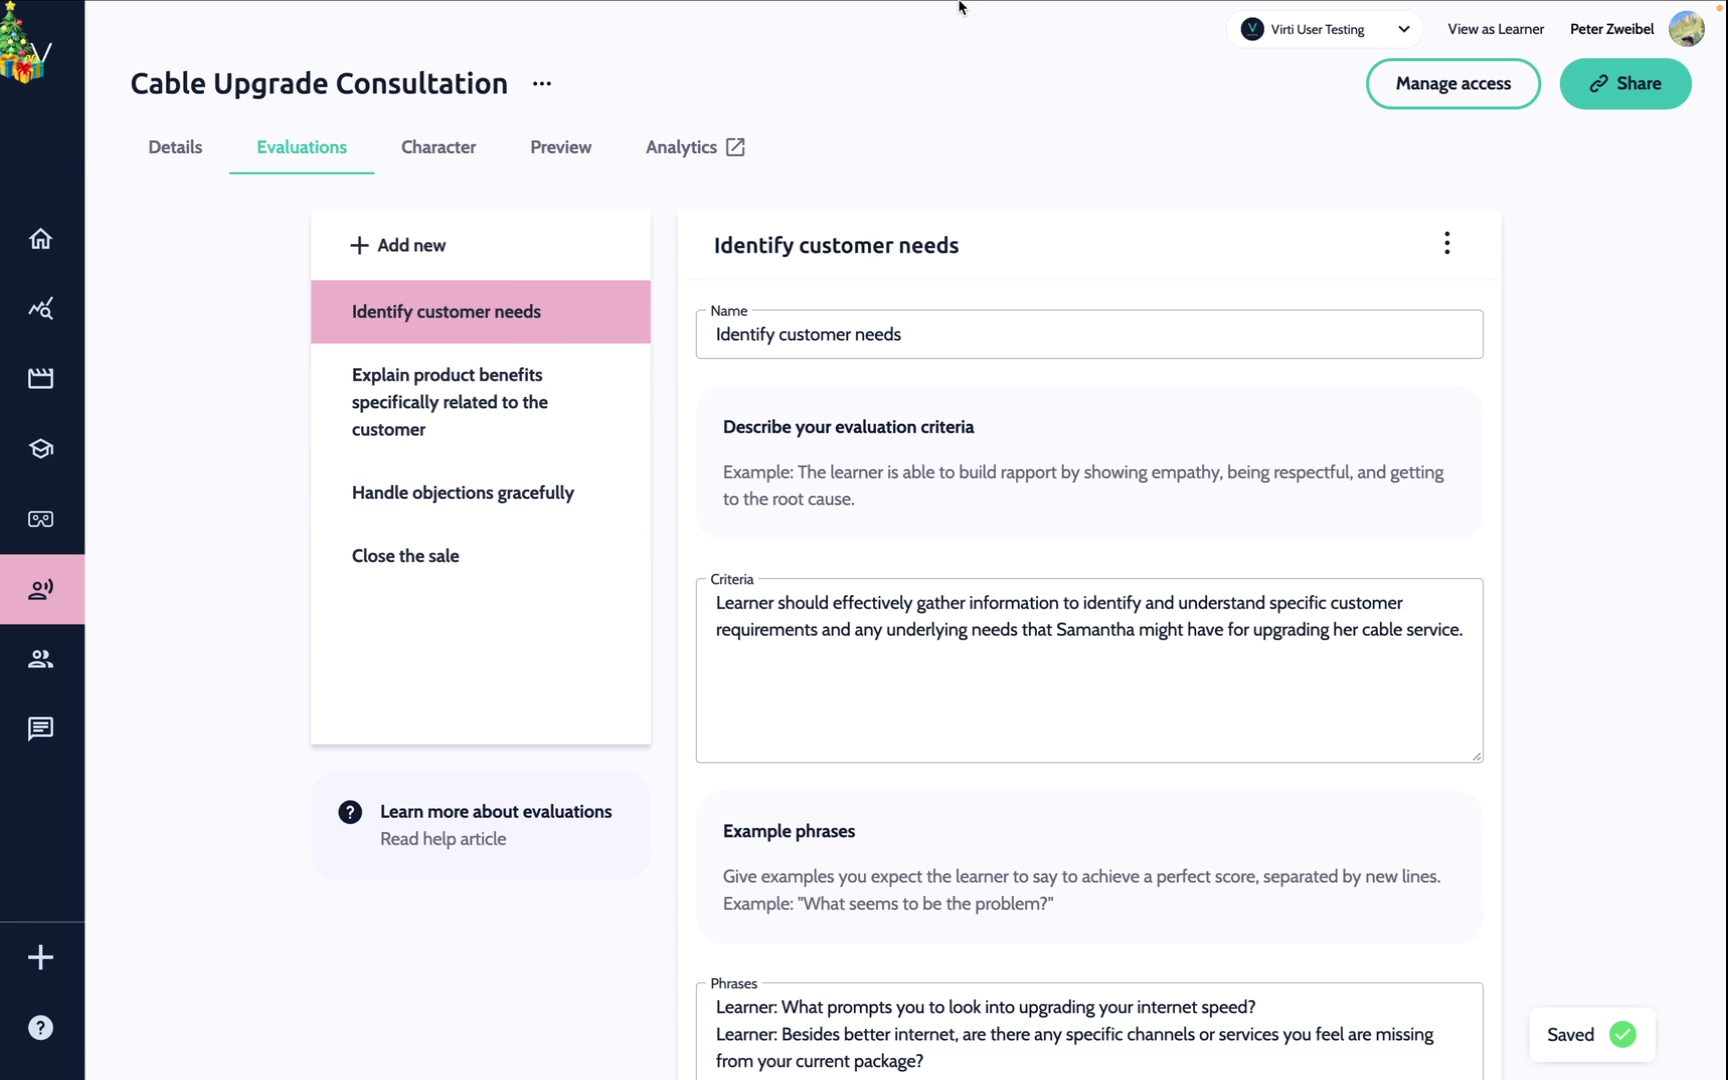1728x1080 pixels.
Task: Open the video clapperboard icon in sidebar
Action: [41, 379]
